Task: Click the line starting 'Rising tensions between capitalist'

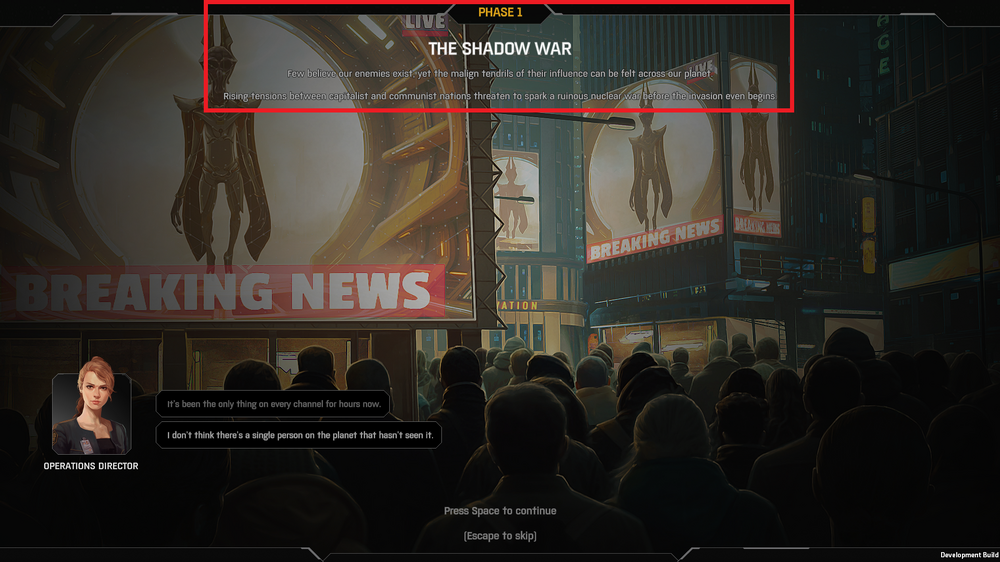Action: pyautogui.click(x=500, y=96)
